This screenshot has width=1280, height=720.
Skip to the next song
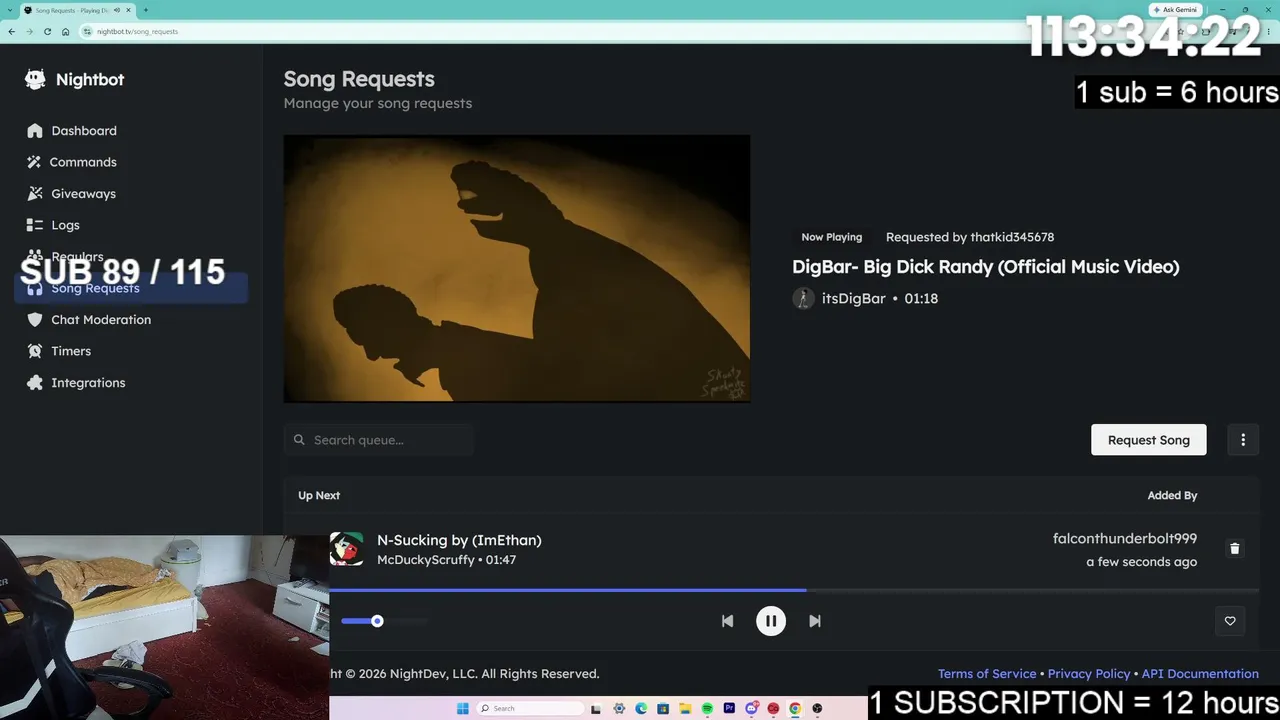[x=815, y=621]
